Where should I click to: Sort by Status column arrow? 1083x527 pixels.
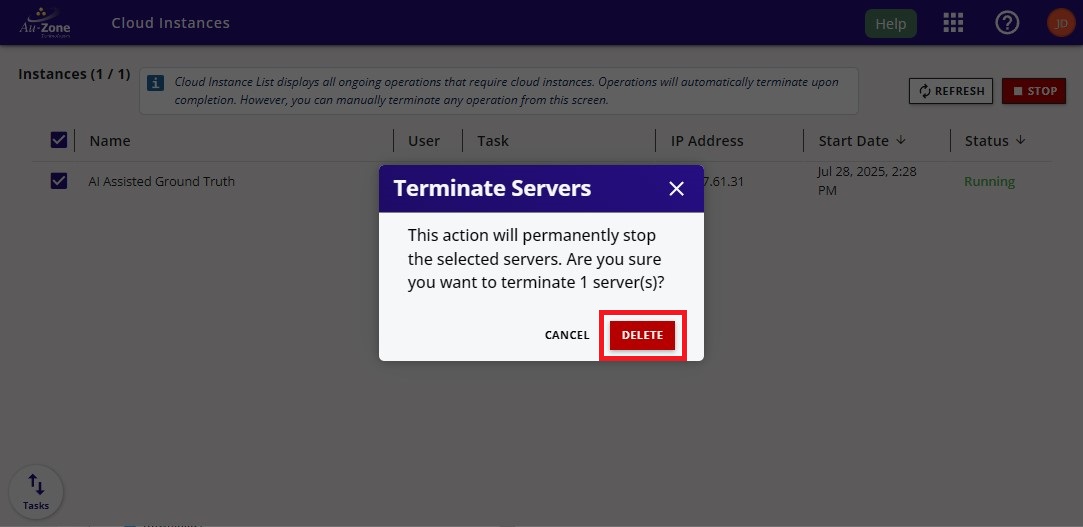click(x=1020, y=140)
